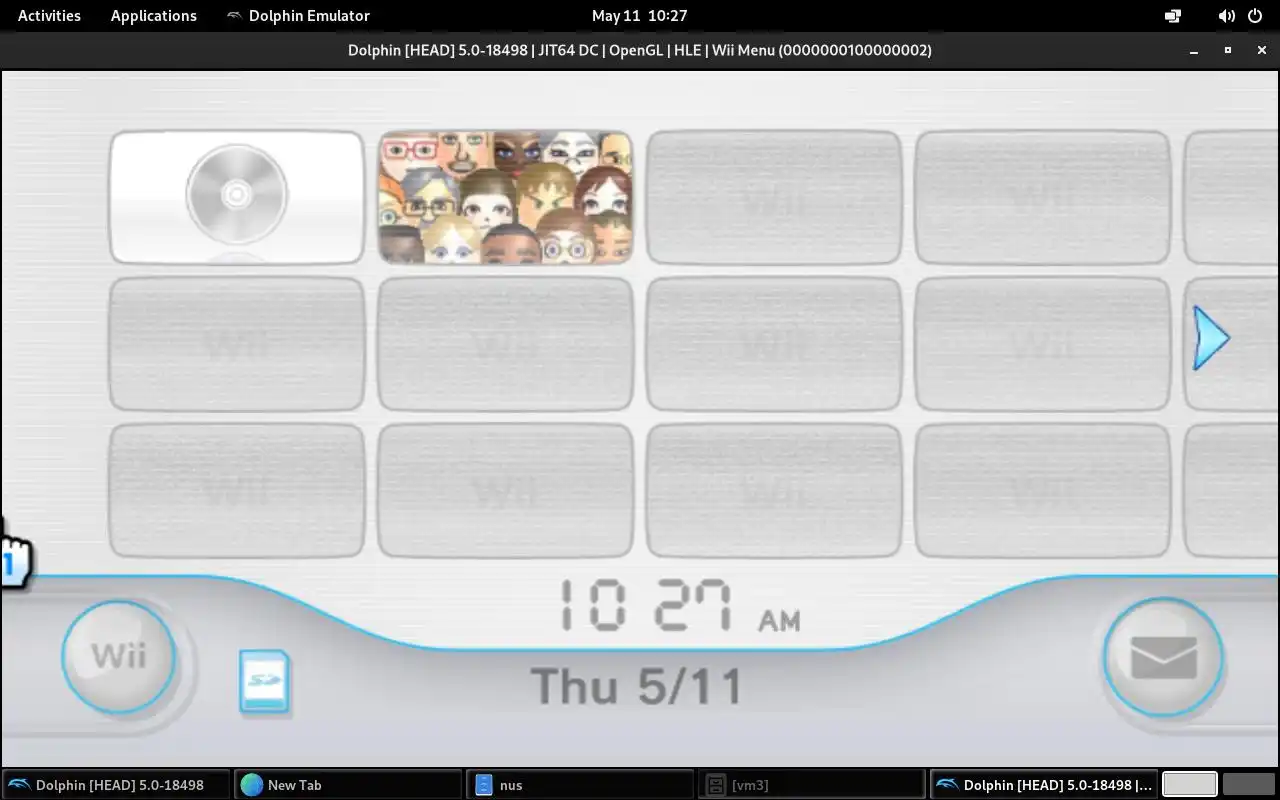Switch to the nus taskbar window
This screenshot has width=1280, height=800.
580,785
